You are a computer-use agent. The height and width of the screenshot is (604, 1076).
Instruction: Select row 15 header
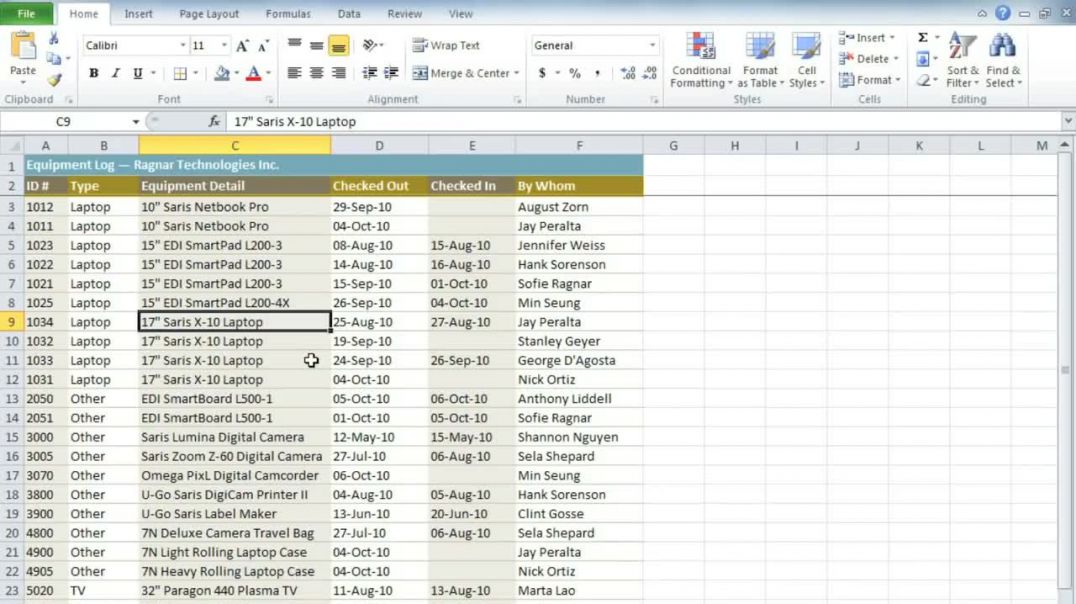pyautogui.click(x=12, y=437)
